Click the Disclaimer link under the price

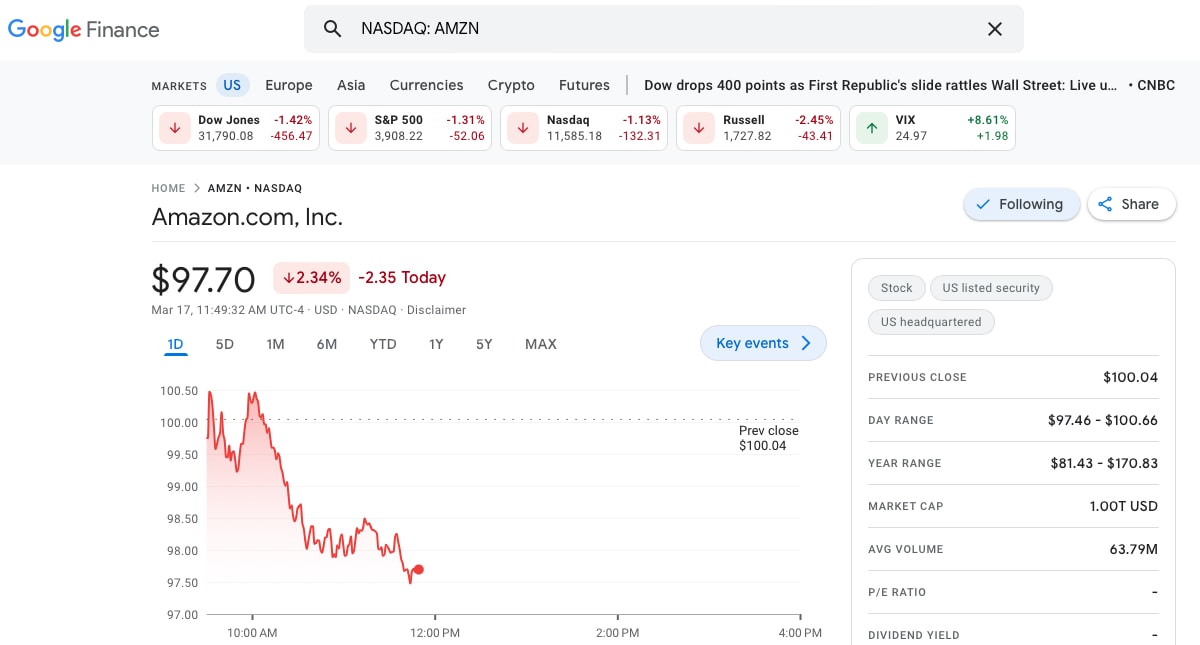pyautogui.click(x=436, y=310)
